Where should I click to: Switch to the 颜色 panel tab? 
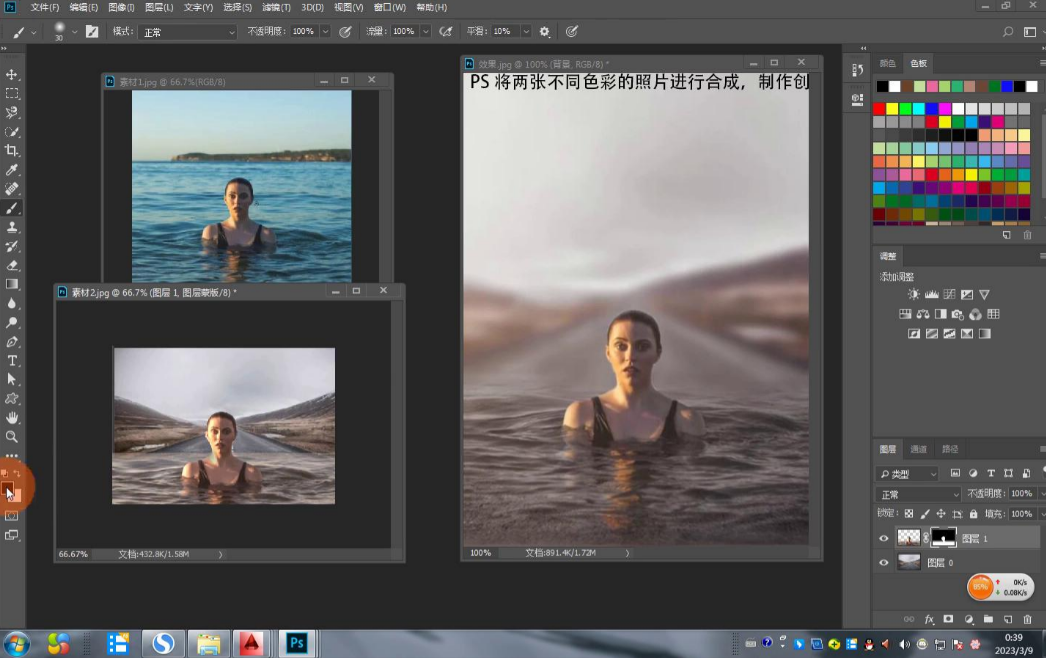click(887, 63)
